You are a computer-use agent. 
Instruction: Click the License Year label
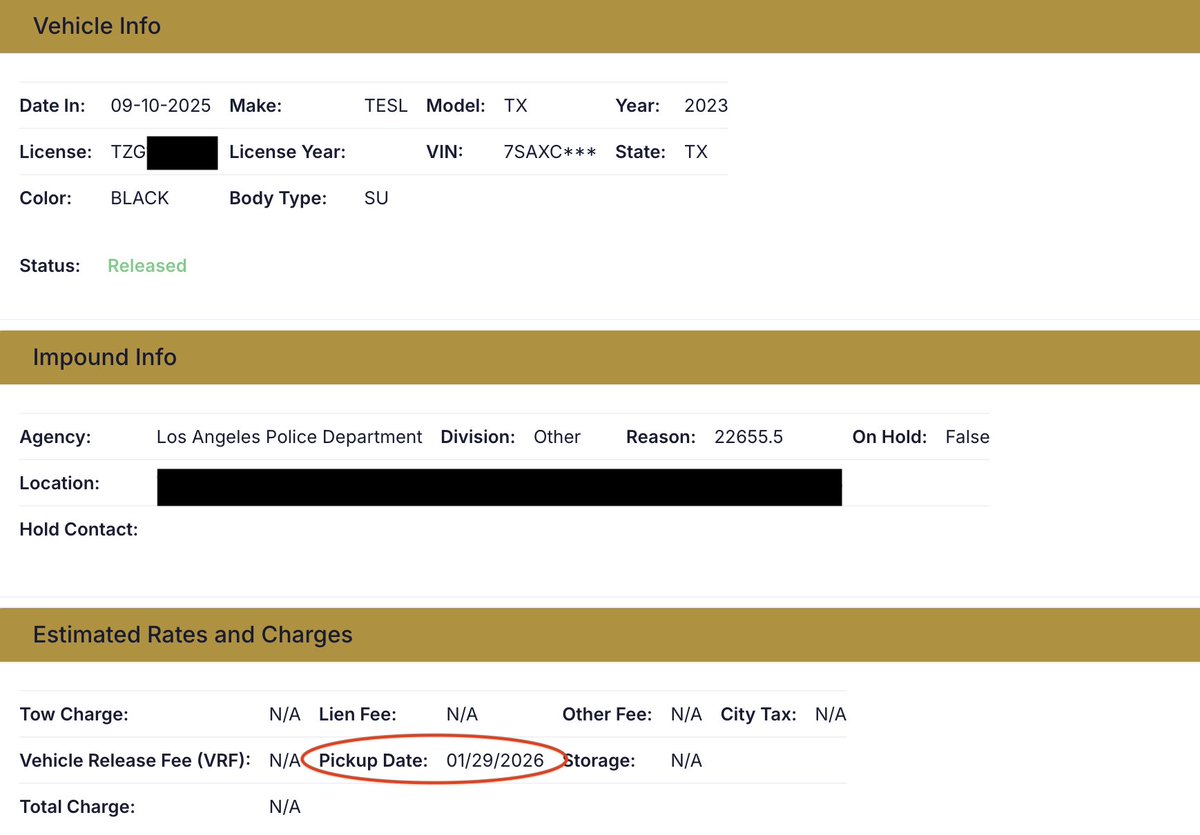pos(287,152)
